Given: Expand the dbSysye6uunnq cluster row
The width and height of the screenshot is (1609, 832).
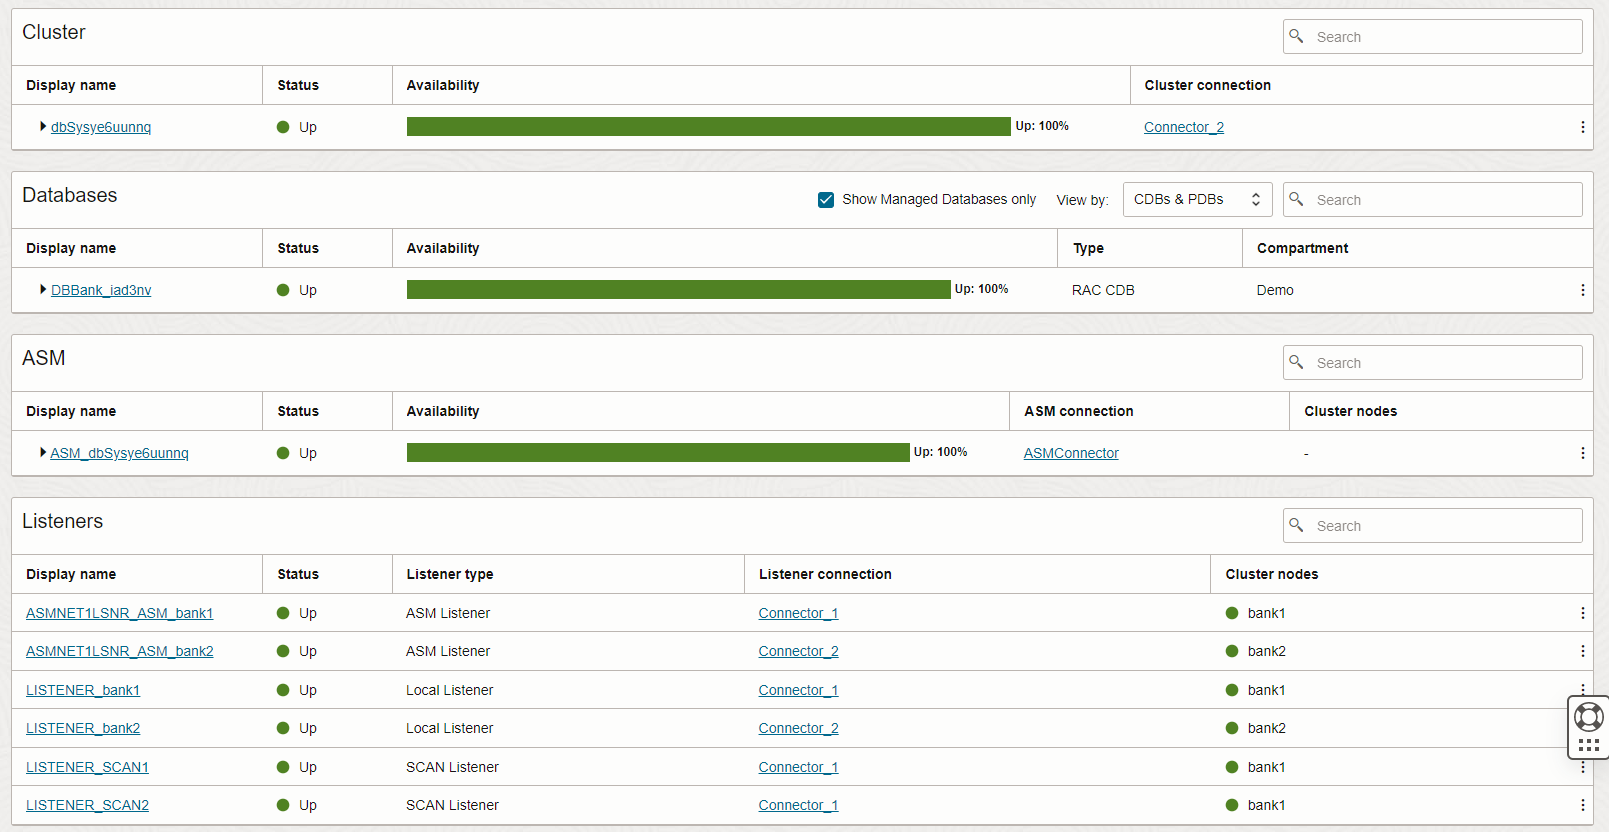Looking at the screenshot, I should (x=43, y=126).
